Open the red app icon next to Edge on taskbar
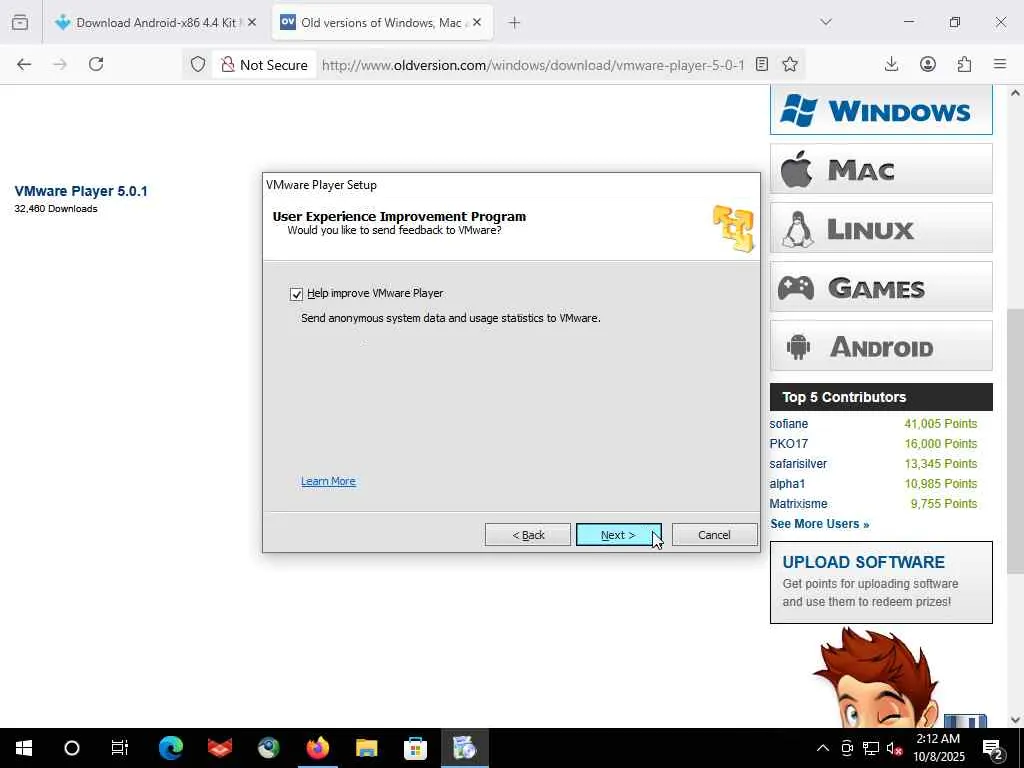This screenshot has width=1024, height=768. [x=219, y=748]
